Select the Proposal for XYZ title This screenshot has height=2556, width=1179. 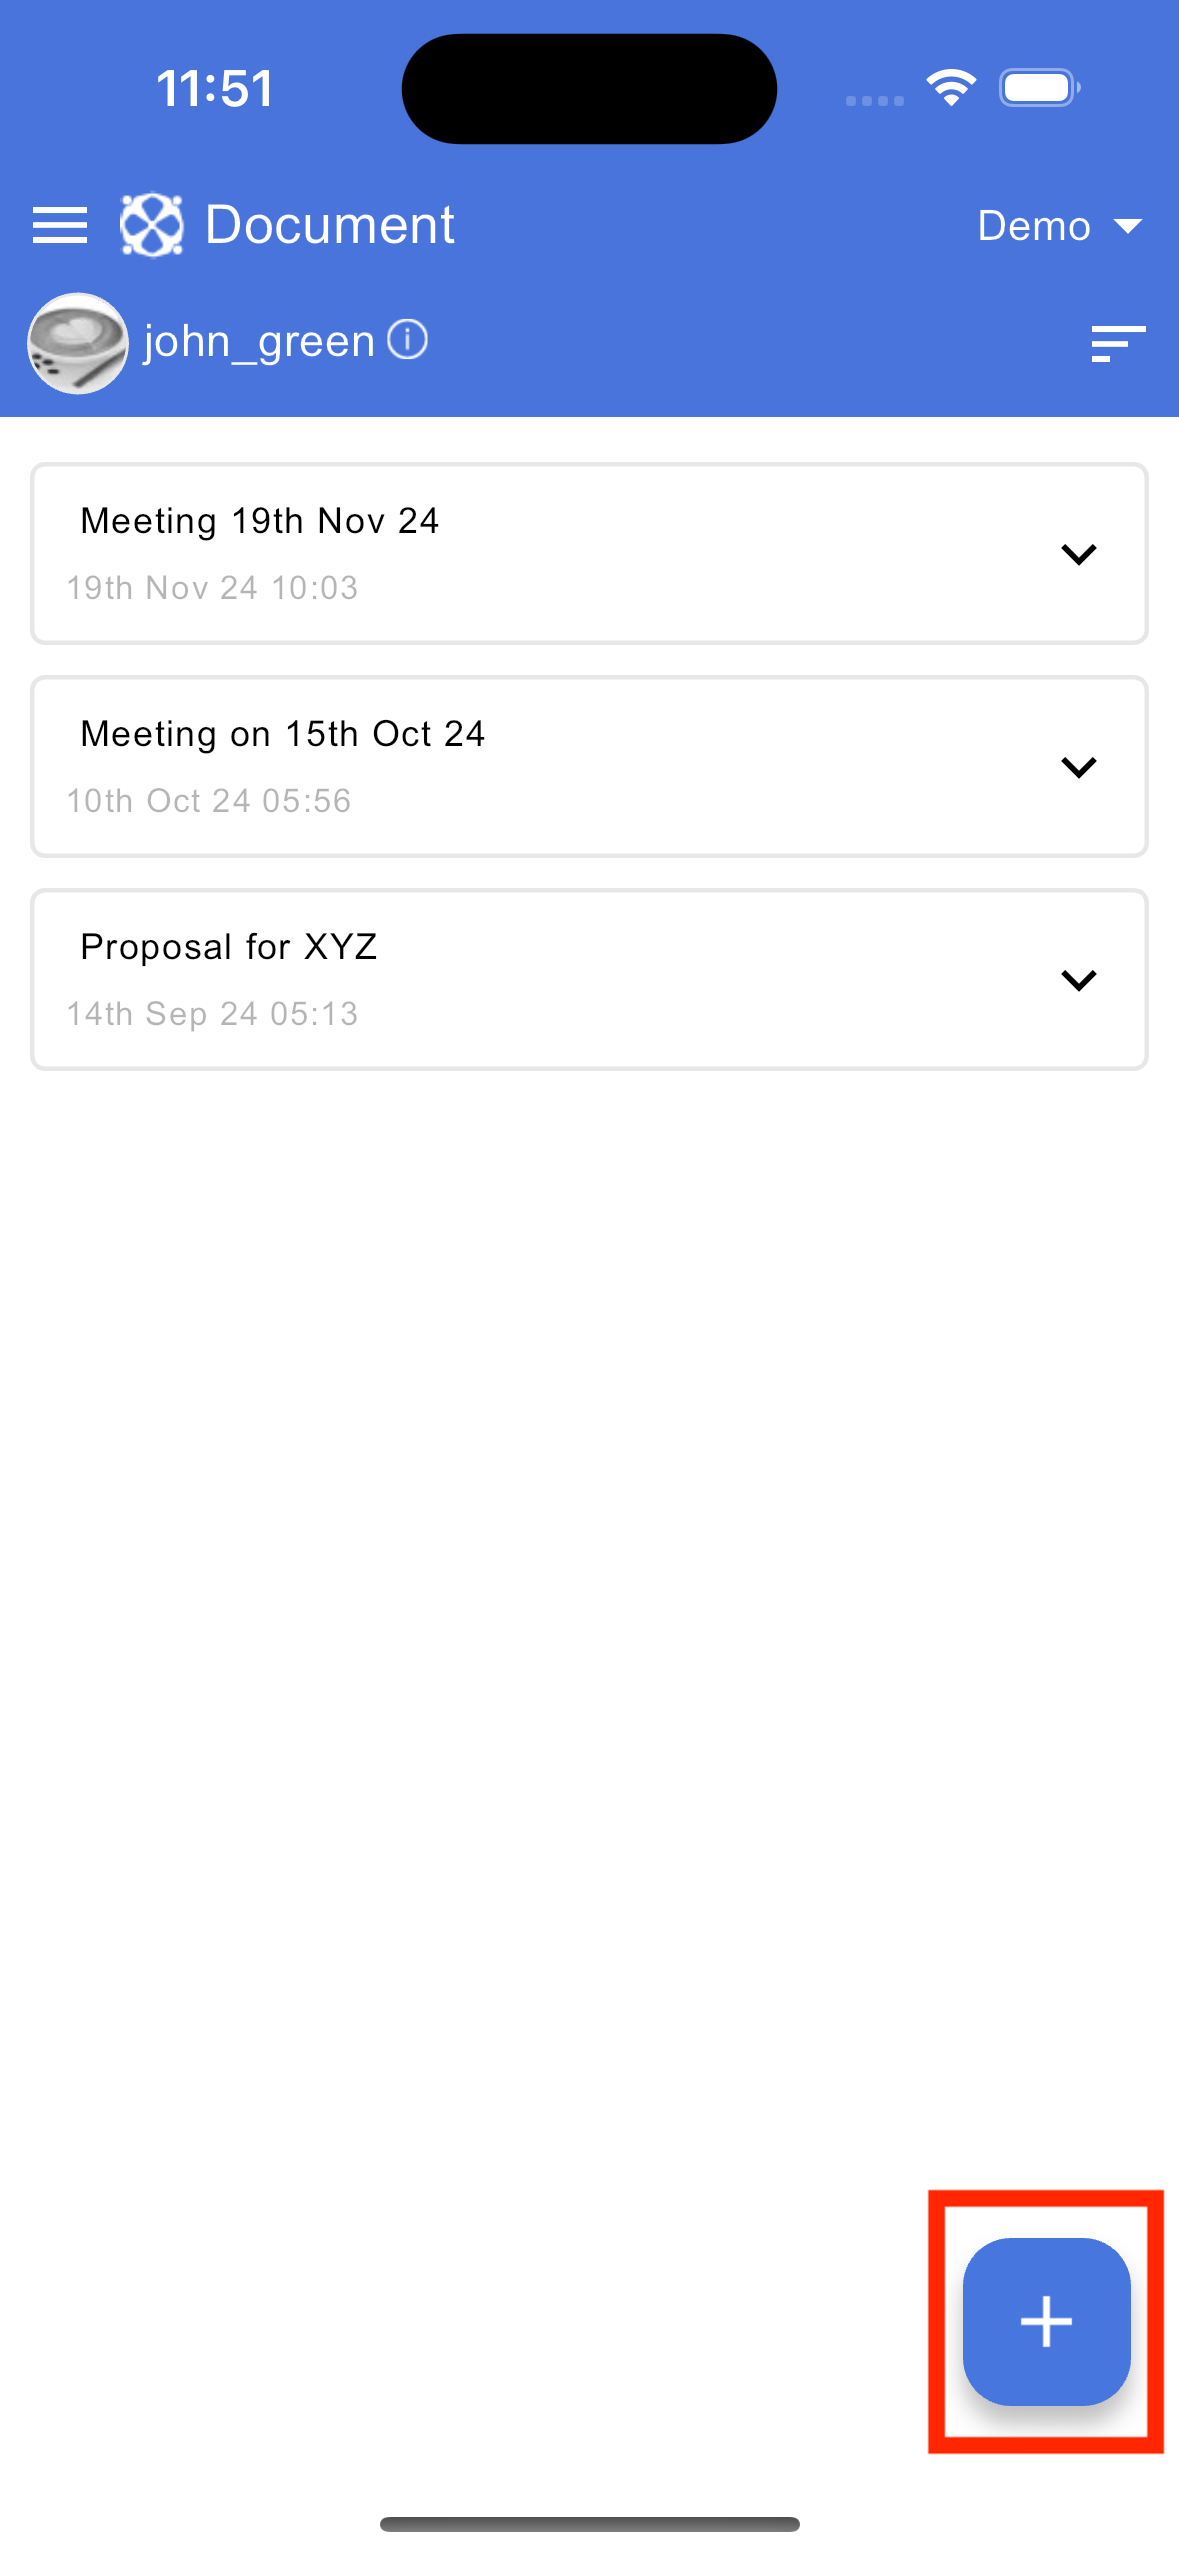tap(229, 947)
